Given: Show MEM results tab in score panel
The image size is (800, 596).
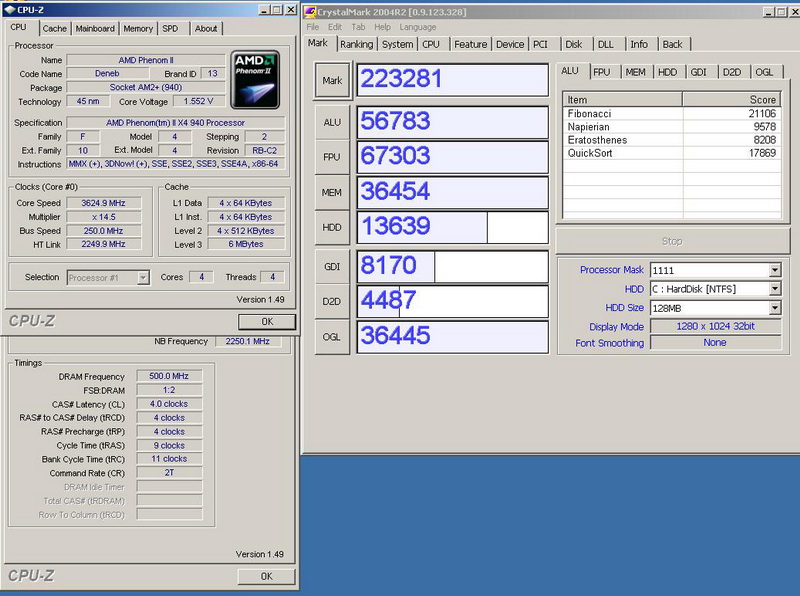Looking at the screenshot, I should coord(636,72).
